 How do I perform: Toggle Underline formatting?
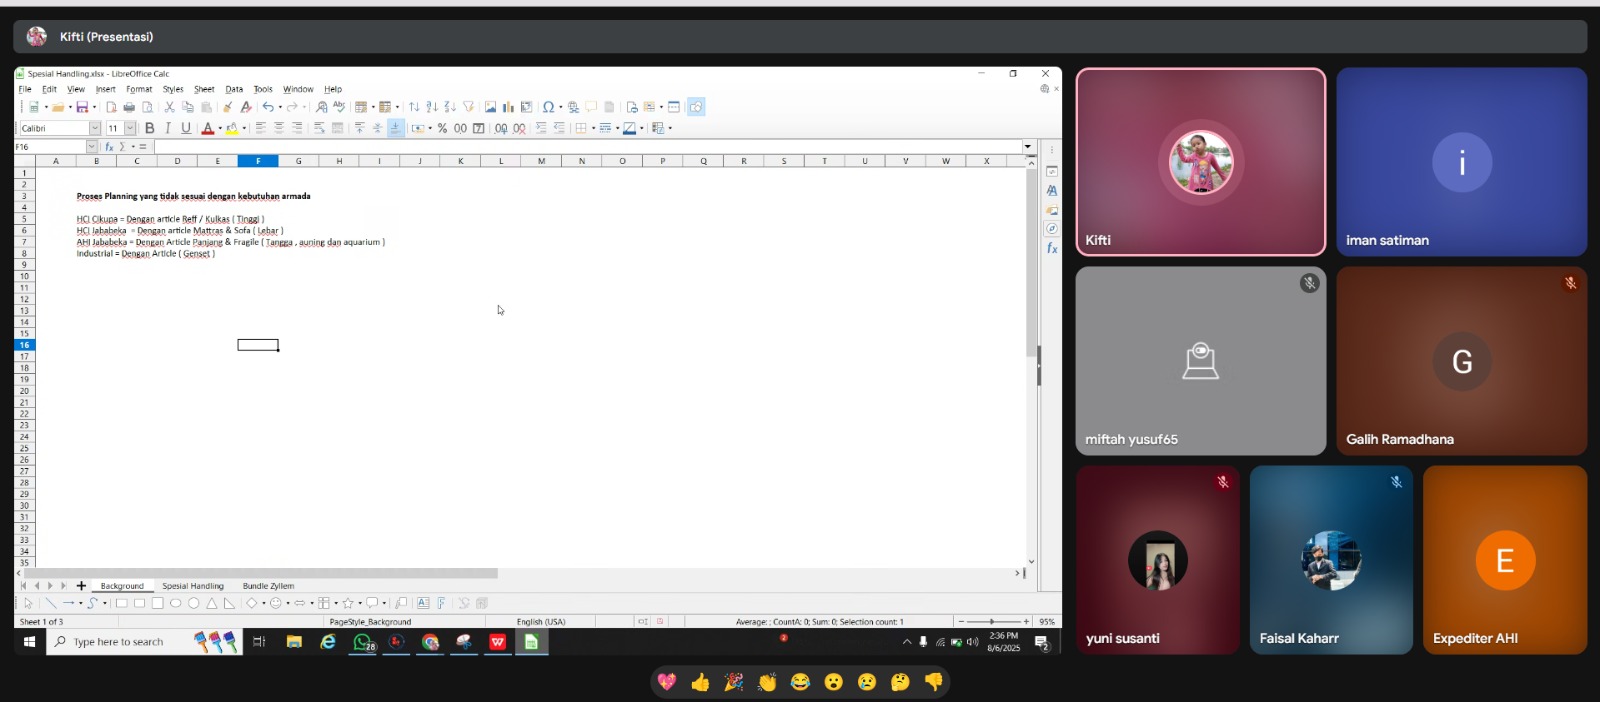pyautogui.click(x=186, y=128)
